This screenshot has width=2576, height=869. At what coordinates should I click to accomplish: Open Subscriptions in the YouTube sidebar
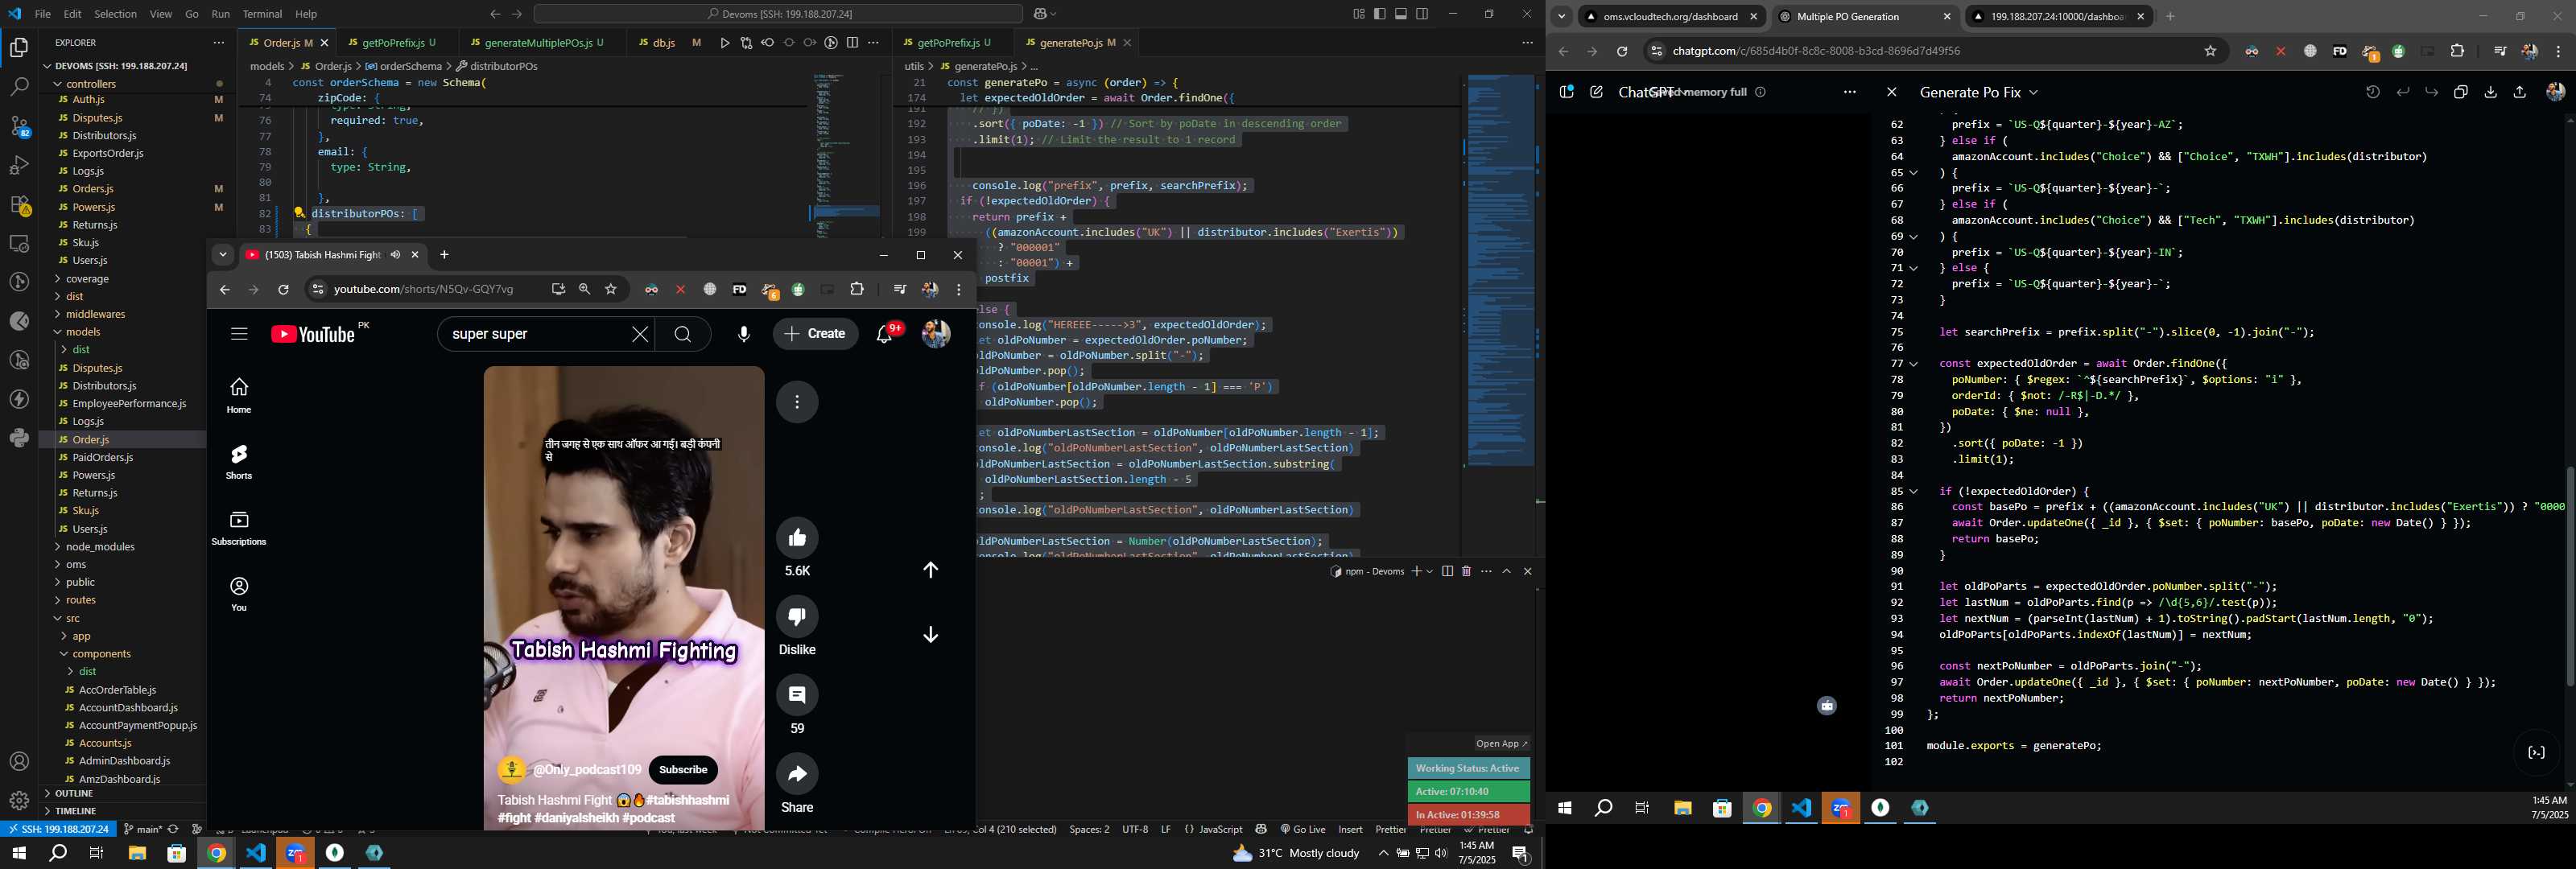click(239, 528)
